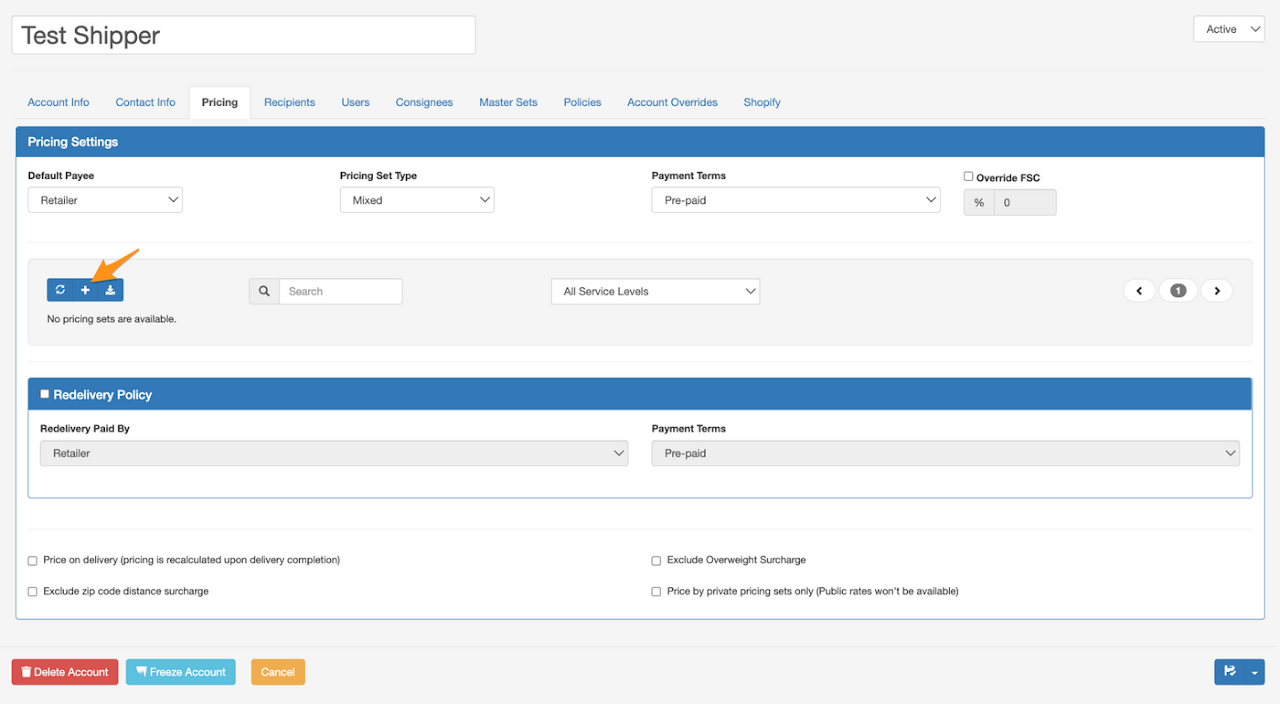Open the Master Sets tab
The height and width of the screenshot is (704, 1280).
pos(508,102)
